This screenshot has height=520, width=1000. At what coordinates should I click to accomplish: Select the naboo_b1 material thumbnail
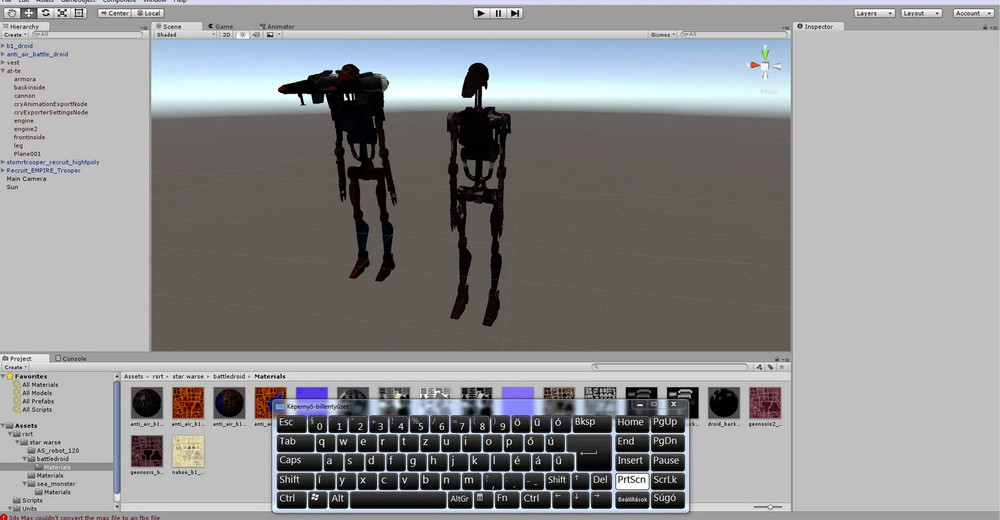[x=188, y=455]
